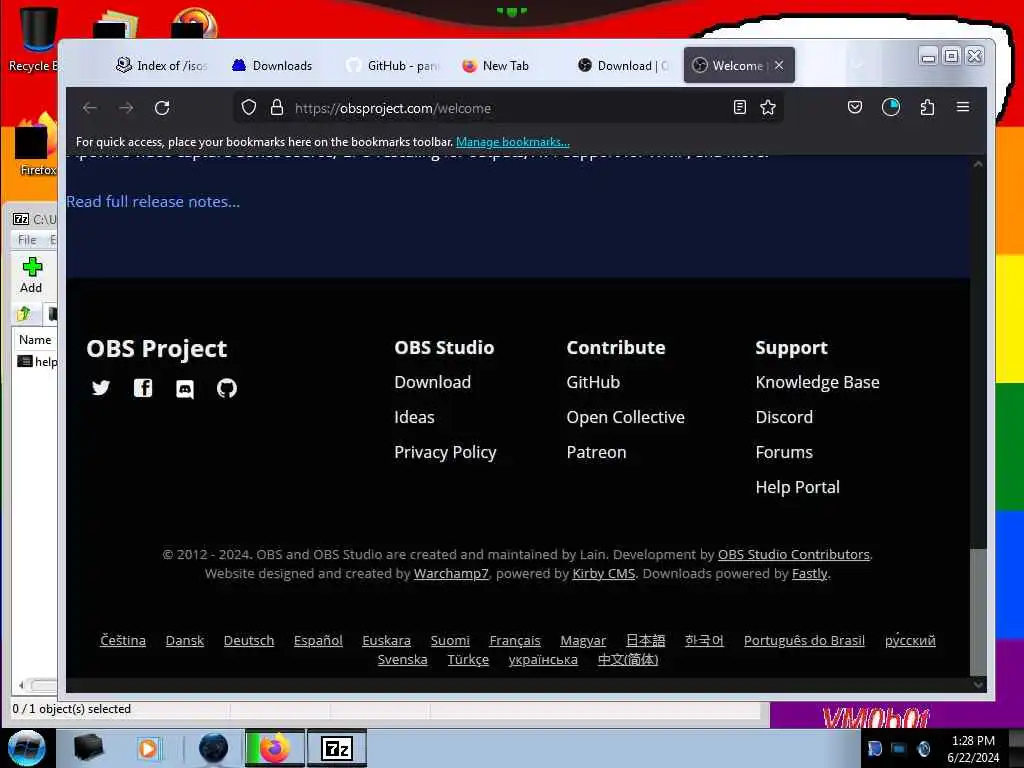Switch language to Português do Brasil

(x=804, y=641)
